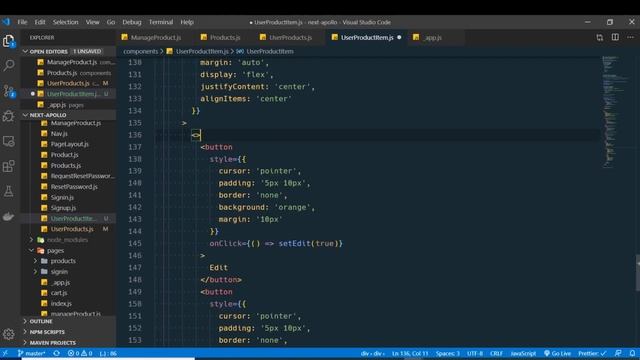Change file encoding UTF-8
The height and width of the screenshot is (360, 640).
pyautogui.click(x=475, y=353)
